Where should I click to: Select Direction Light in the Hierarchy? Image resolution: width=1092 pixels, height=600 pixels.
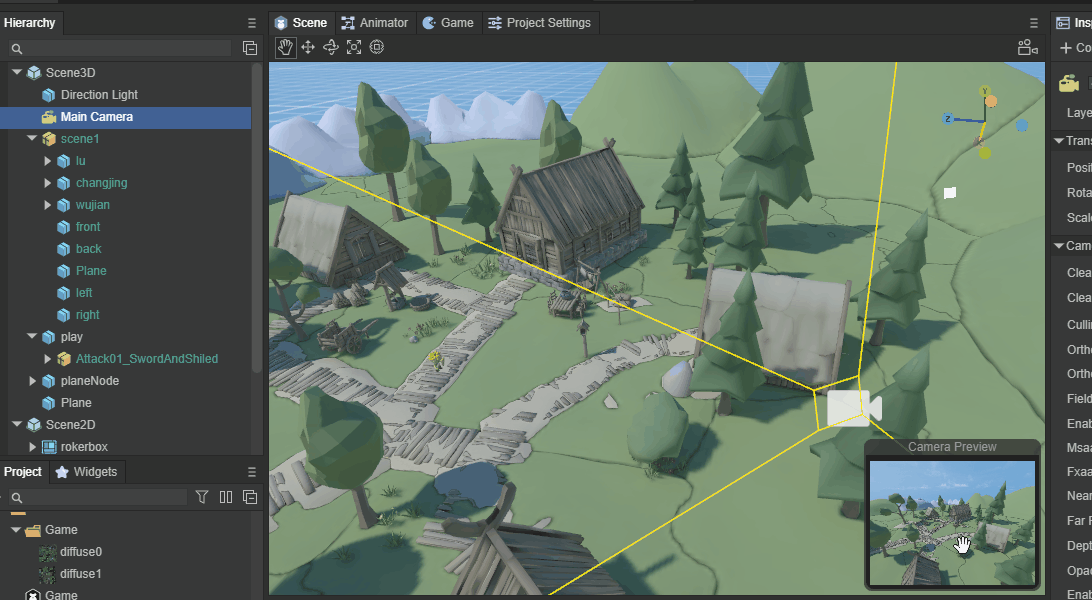pos(99,95)
